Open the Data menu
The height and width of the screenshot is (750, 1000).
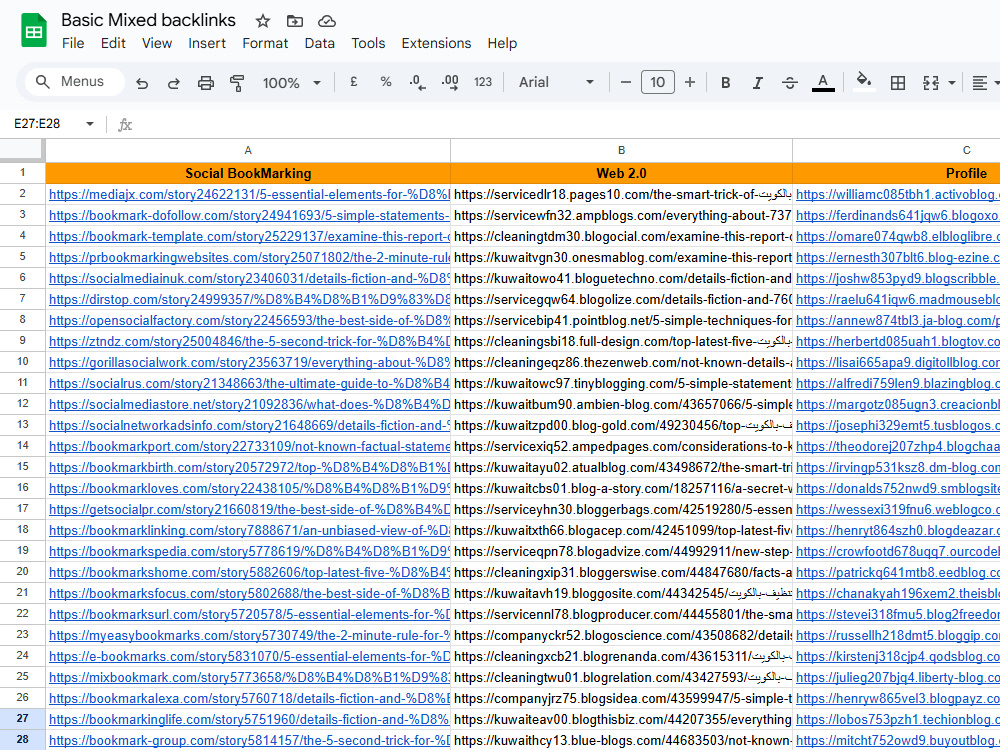[320, 43]
